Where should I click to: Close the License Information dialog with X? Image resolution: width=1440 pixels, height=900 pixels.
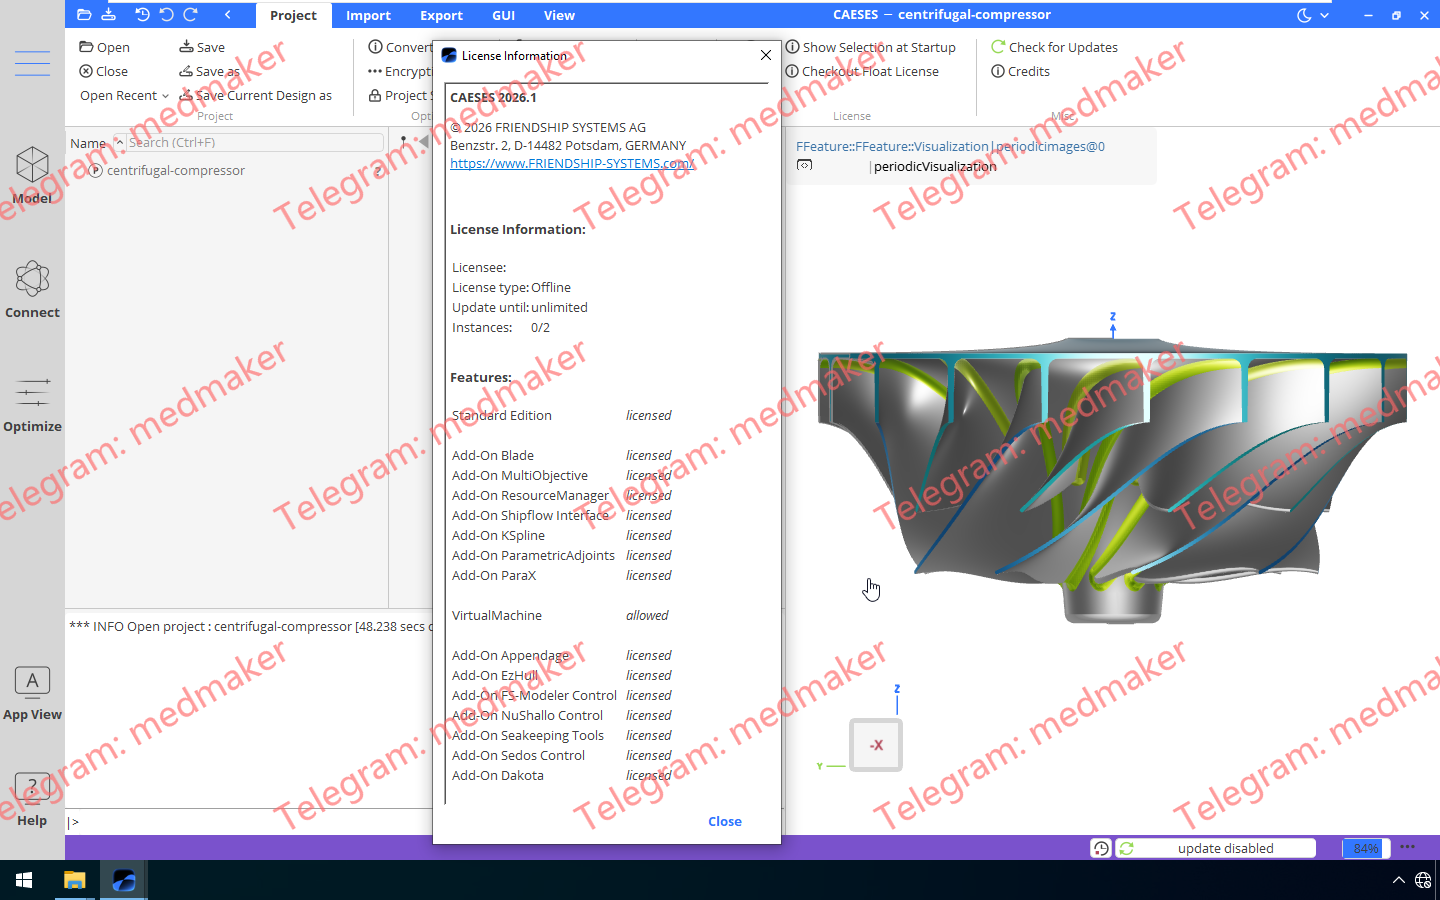point(766,55)
